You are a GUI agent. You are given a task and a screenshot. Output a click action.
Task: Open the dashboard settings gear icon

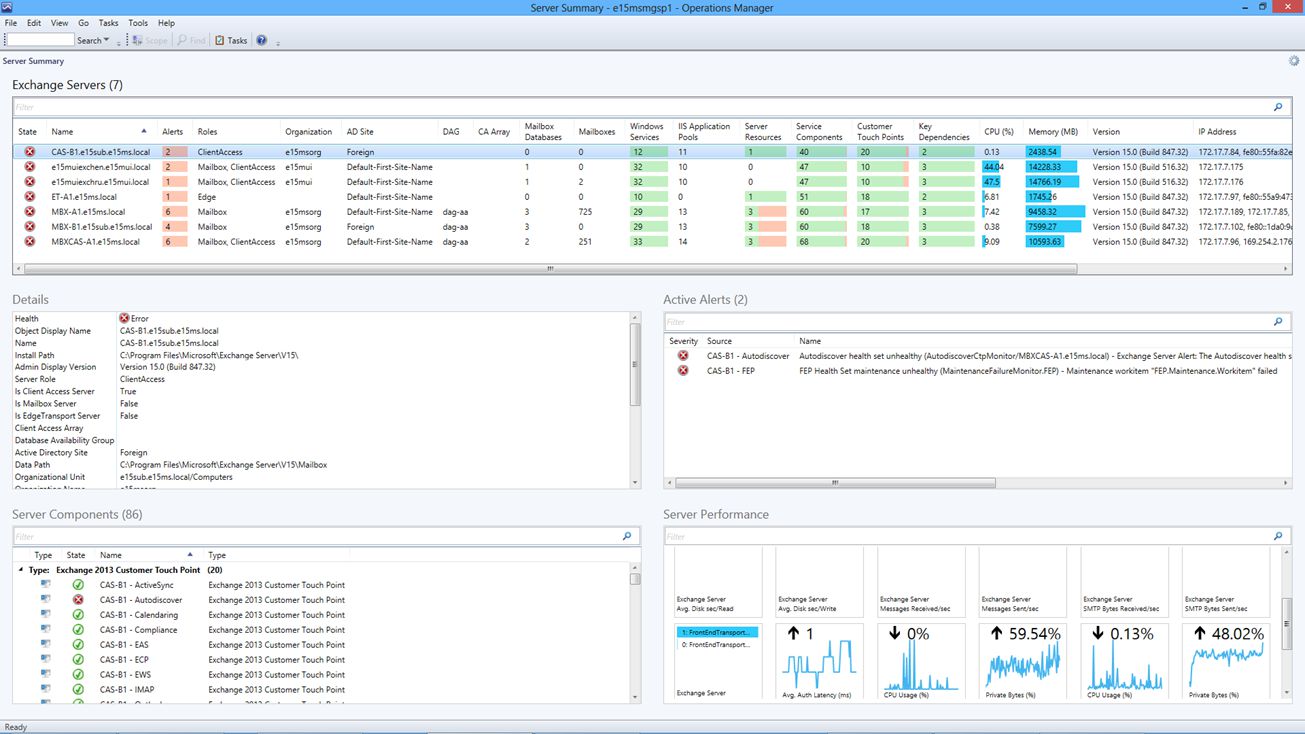click(1294, 61)
